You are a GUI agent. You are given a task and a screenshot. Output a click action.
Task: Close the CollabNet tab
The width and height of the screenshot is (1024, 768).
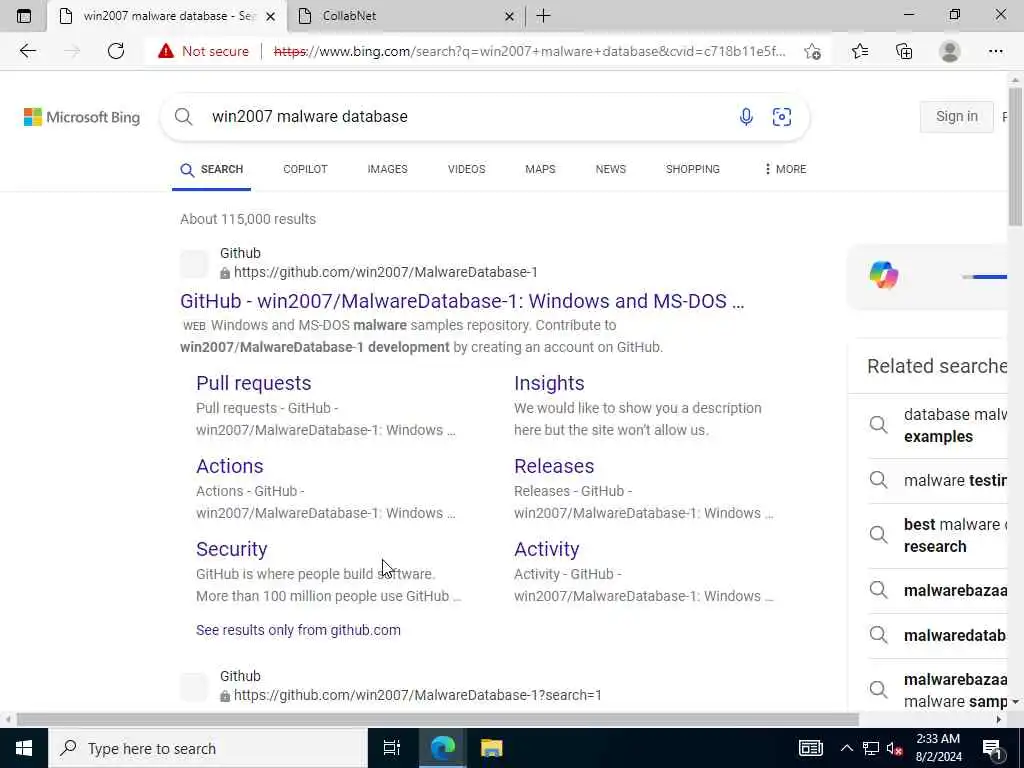pyautogui.click(x=509, y=16)
